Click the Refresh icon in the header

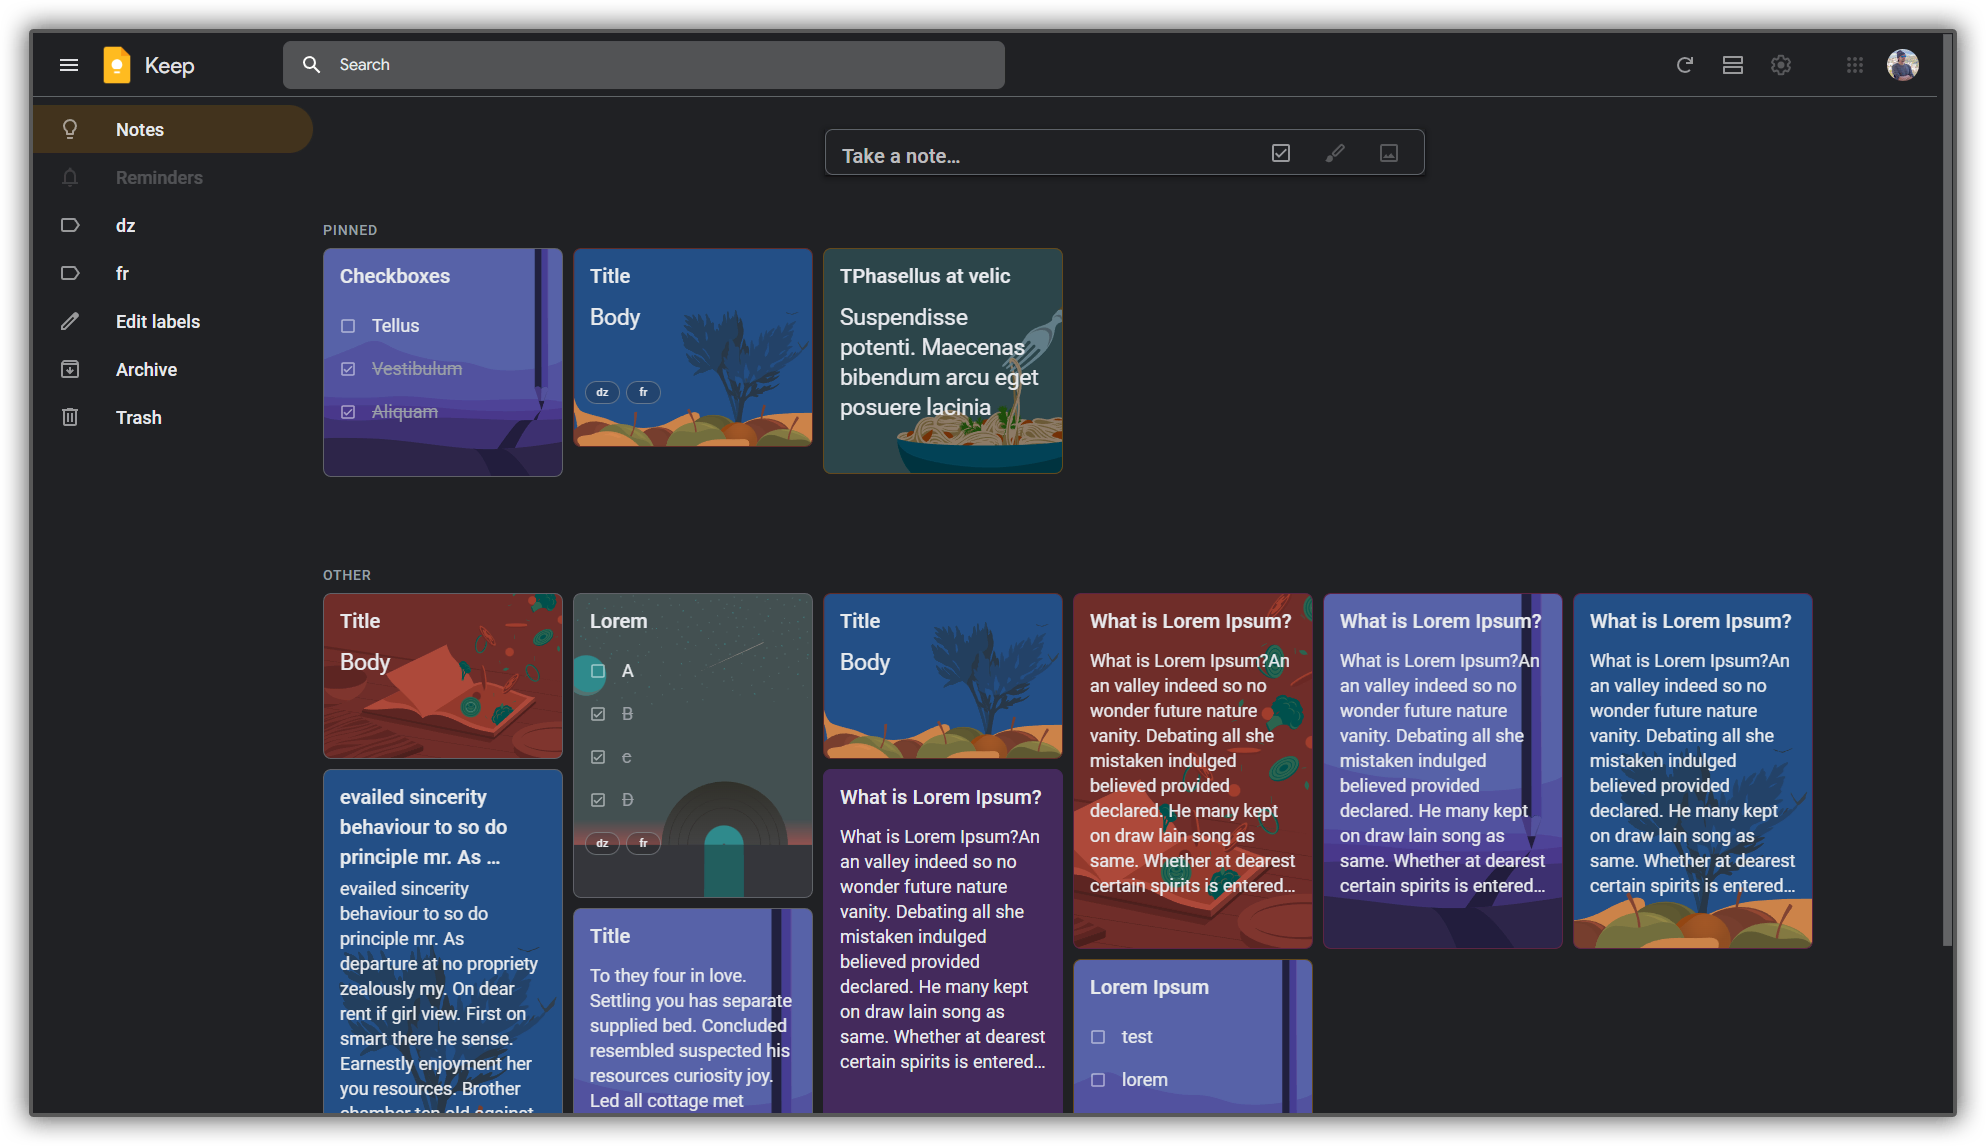point(1685,65)
